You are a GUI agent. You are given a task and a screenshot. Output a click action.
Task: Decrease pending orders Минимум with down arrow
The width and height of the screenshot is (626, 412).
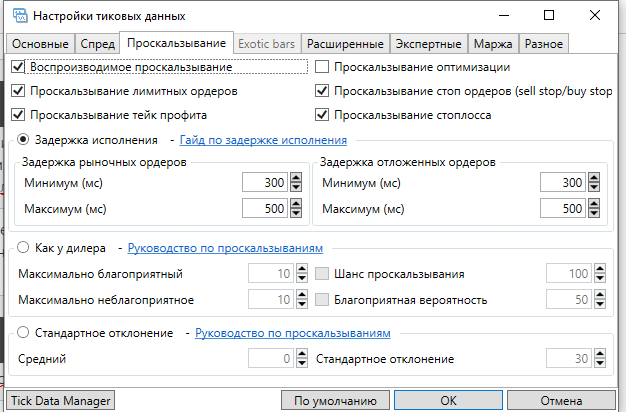click(594, 187)
